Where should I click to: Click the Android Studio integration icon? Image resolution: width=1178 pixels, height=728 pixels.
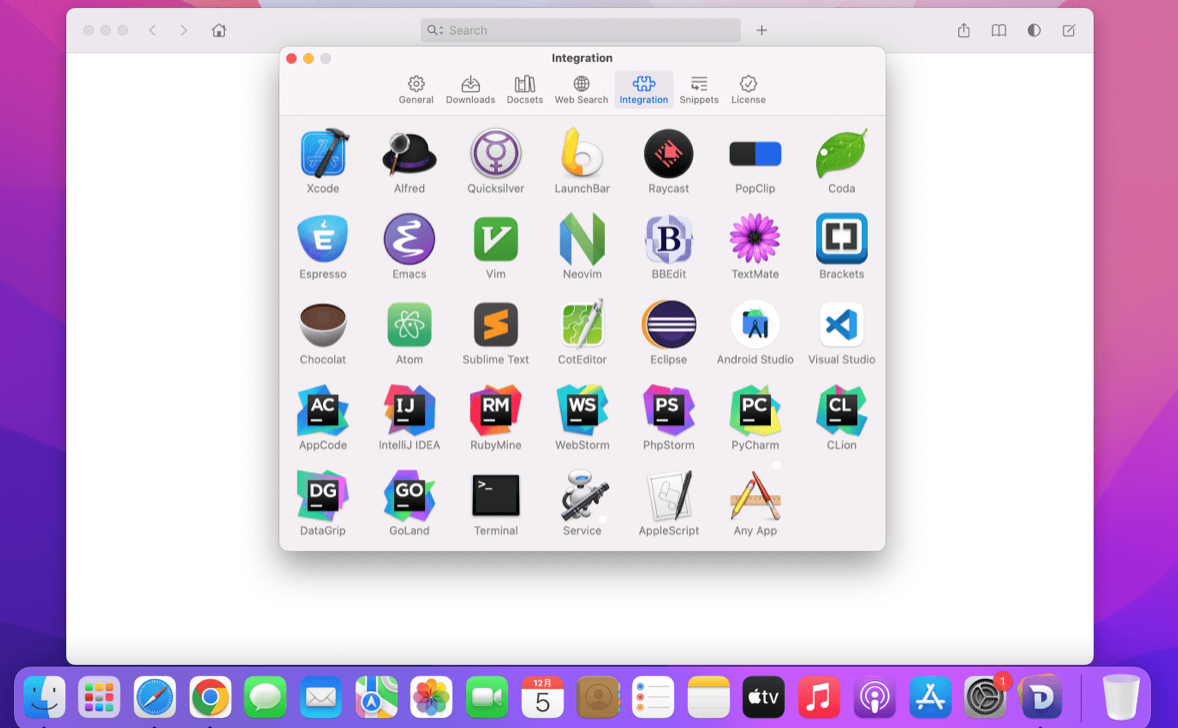[755, 325]
